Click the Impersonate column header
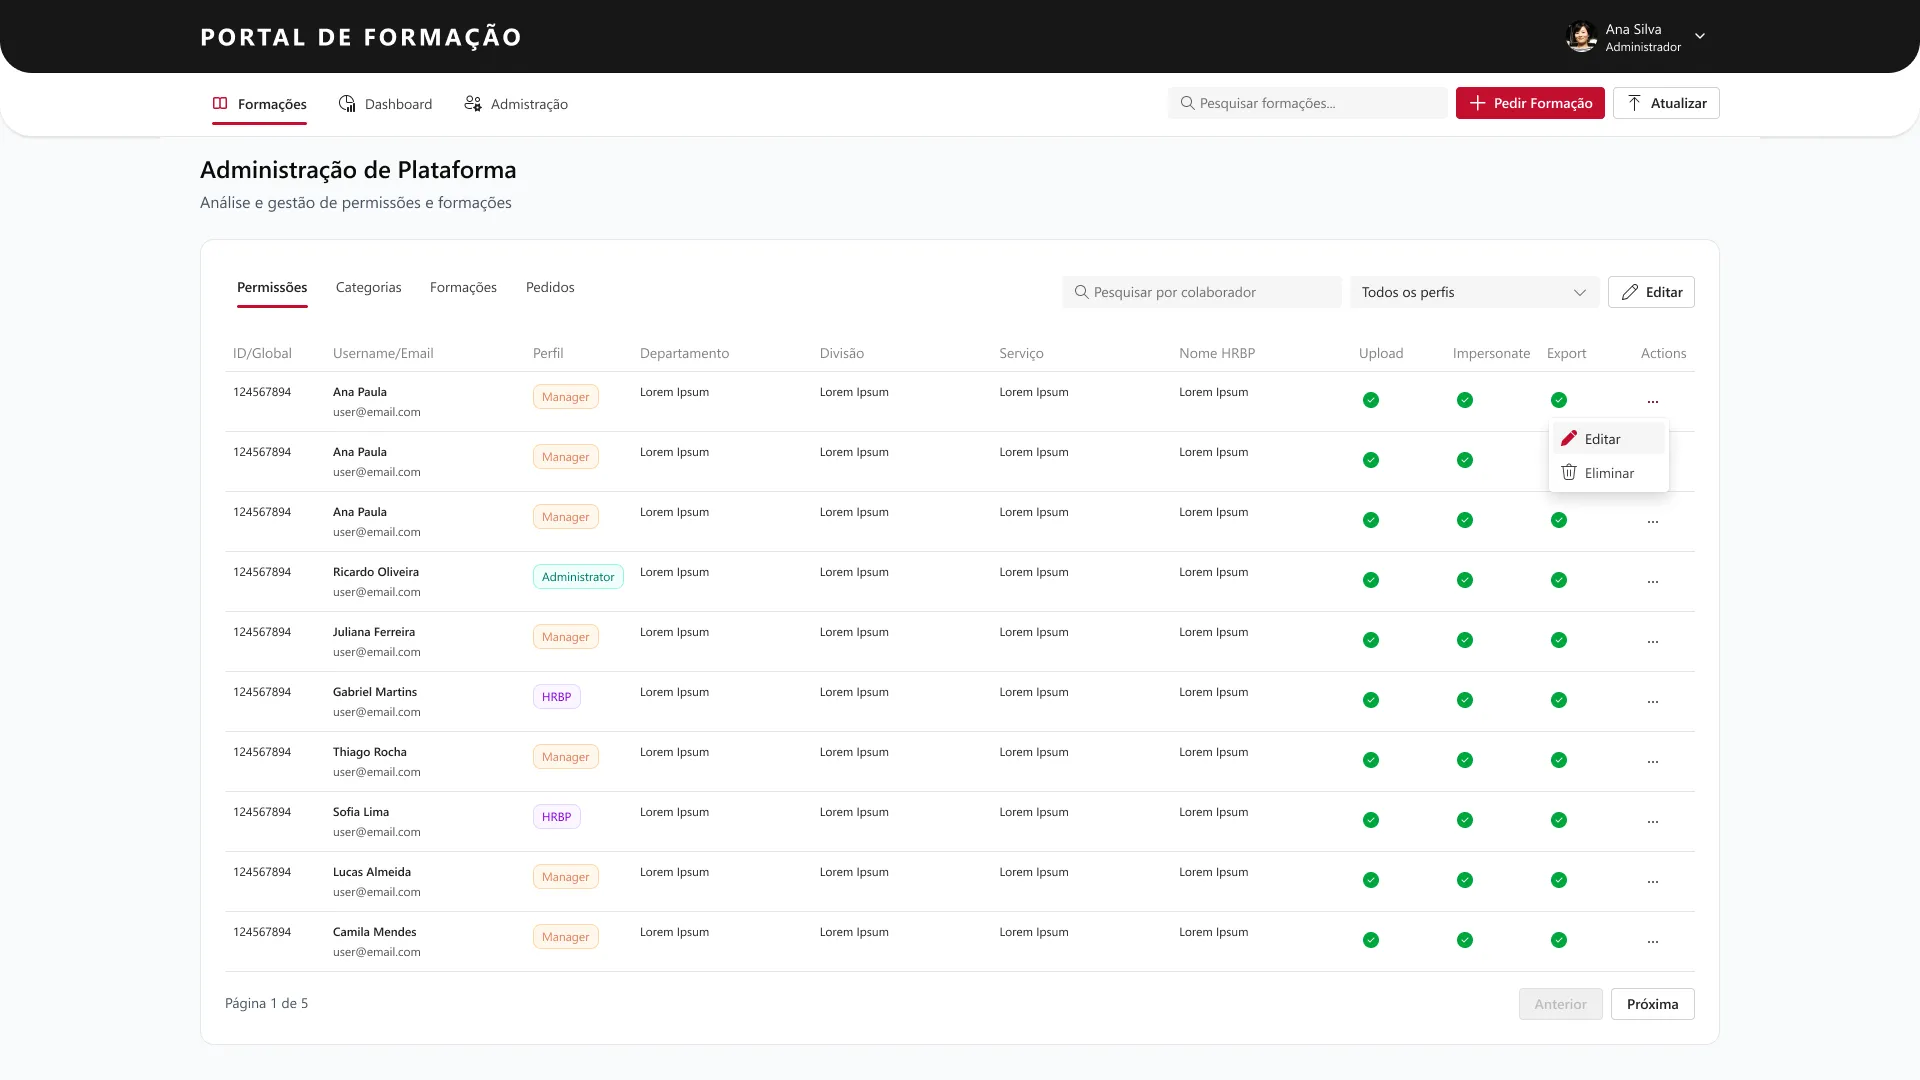This screenshot has height=1080, width=1920. coord(1492,354)
